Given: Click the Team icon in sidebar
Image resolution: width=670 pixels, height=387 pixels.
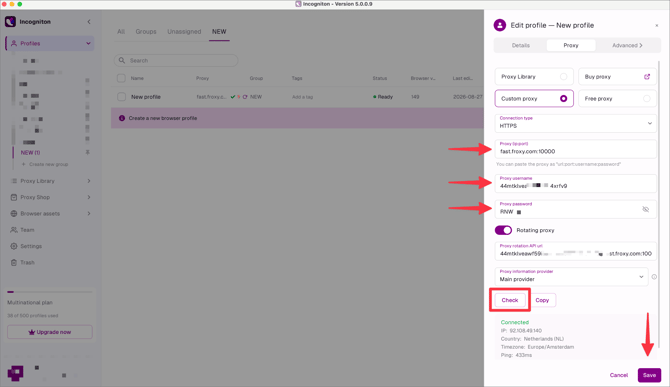Looking at the screenshot, I should pos(14,229).
